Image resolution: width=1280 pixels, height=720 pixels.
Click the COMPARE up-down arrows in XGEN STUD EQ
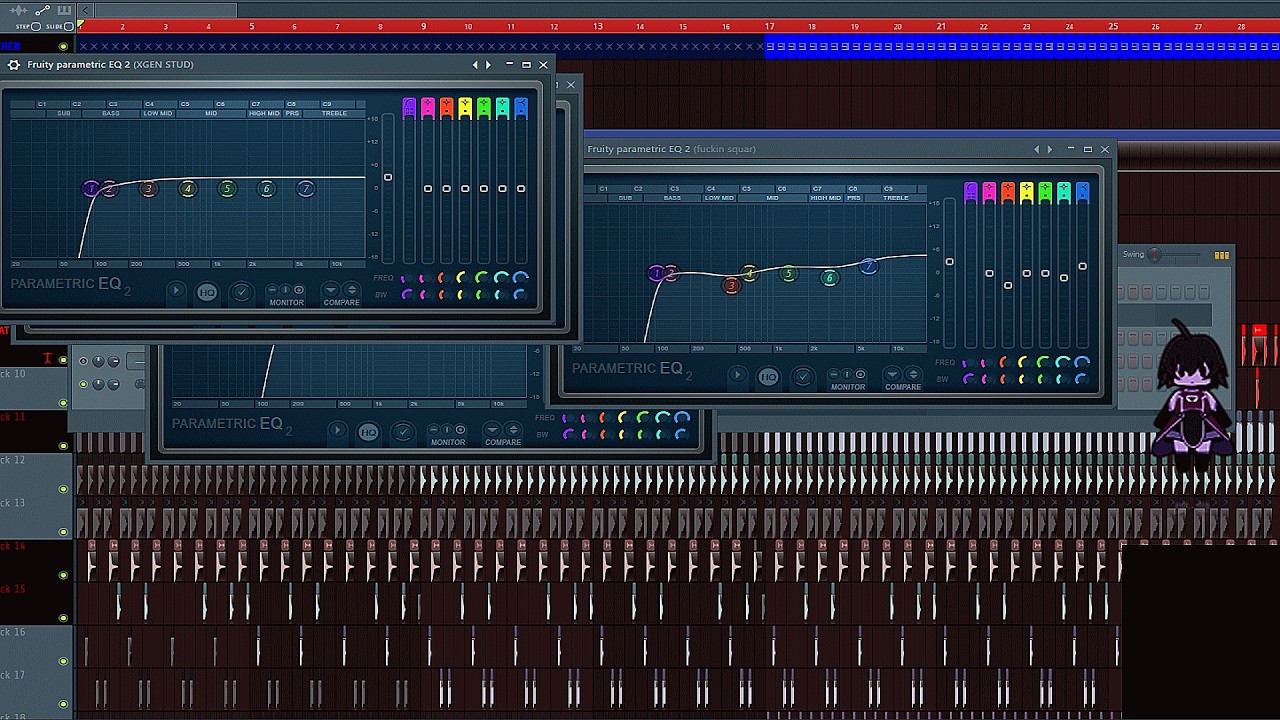click(x=351, y=290)
